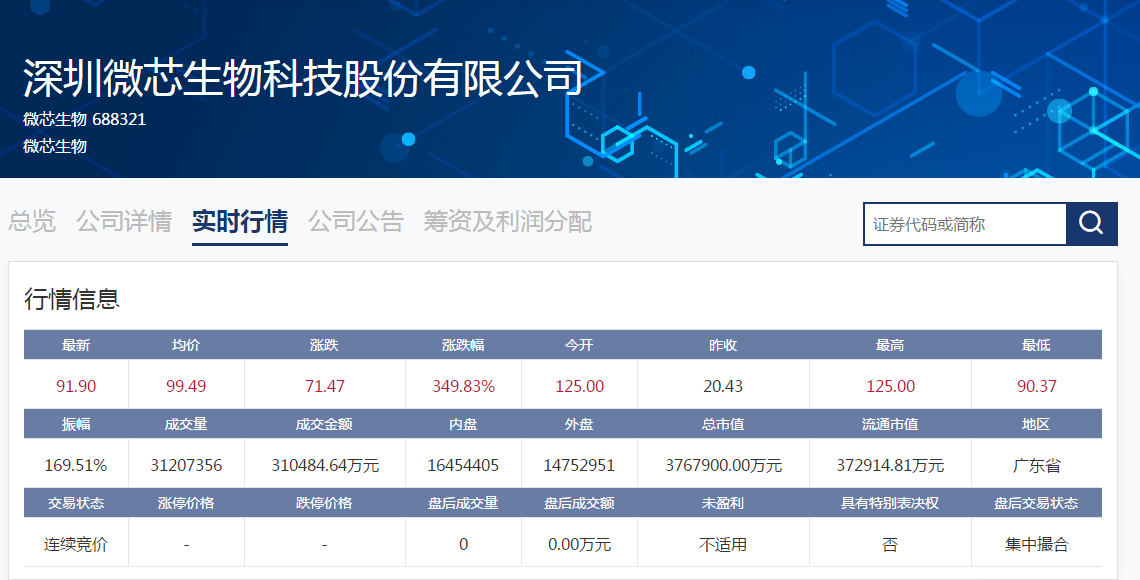The width and height of the screenshot is (1140, 580).
Task: Click the 行情信息 section heading
Action: pos(71,299)
